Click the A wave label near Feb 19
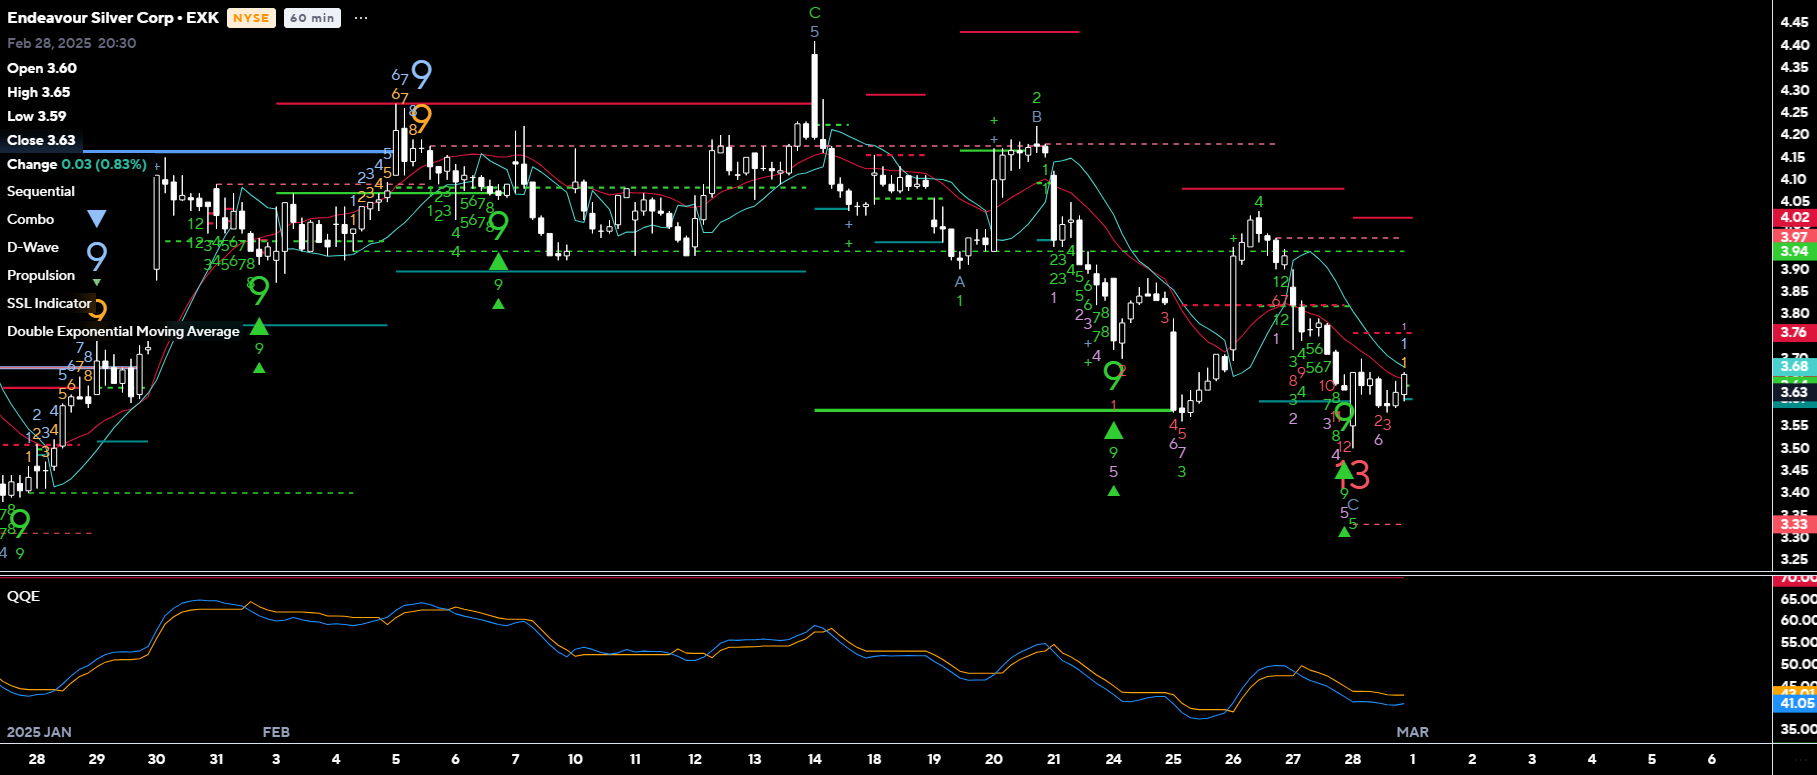Viewport: 1817px width, 775px height. tap(959, 282)
